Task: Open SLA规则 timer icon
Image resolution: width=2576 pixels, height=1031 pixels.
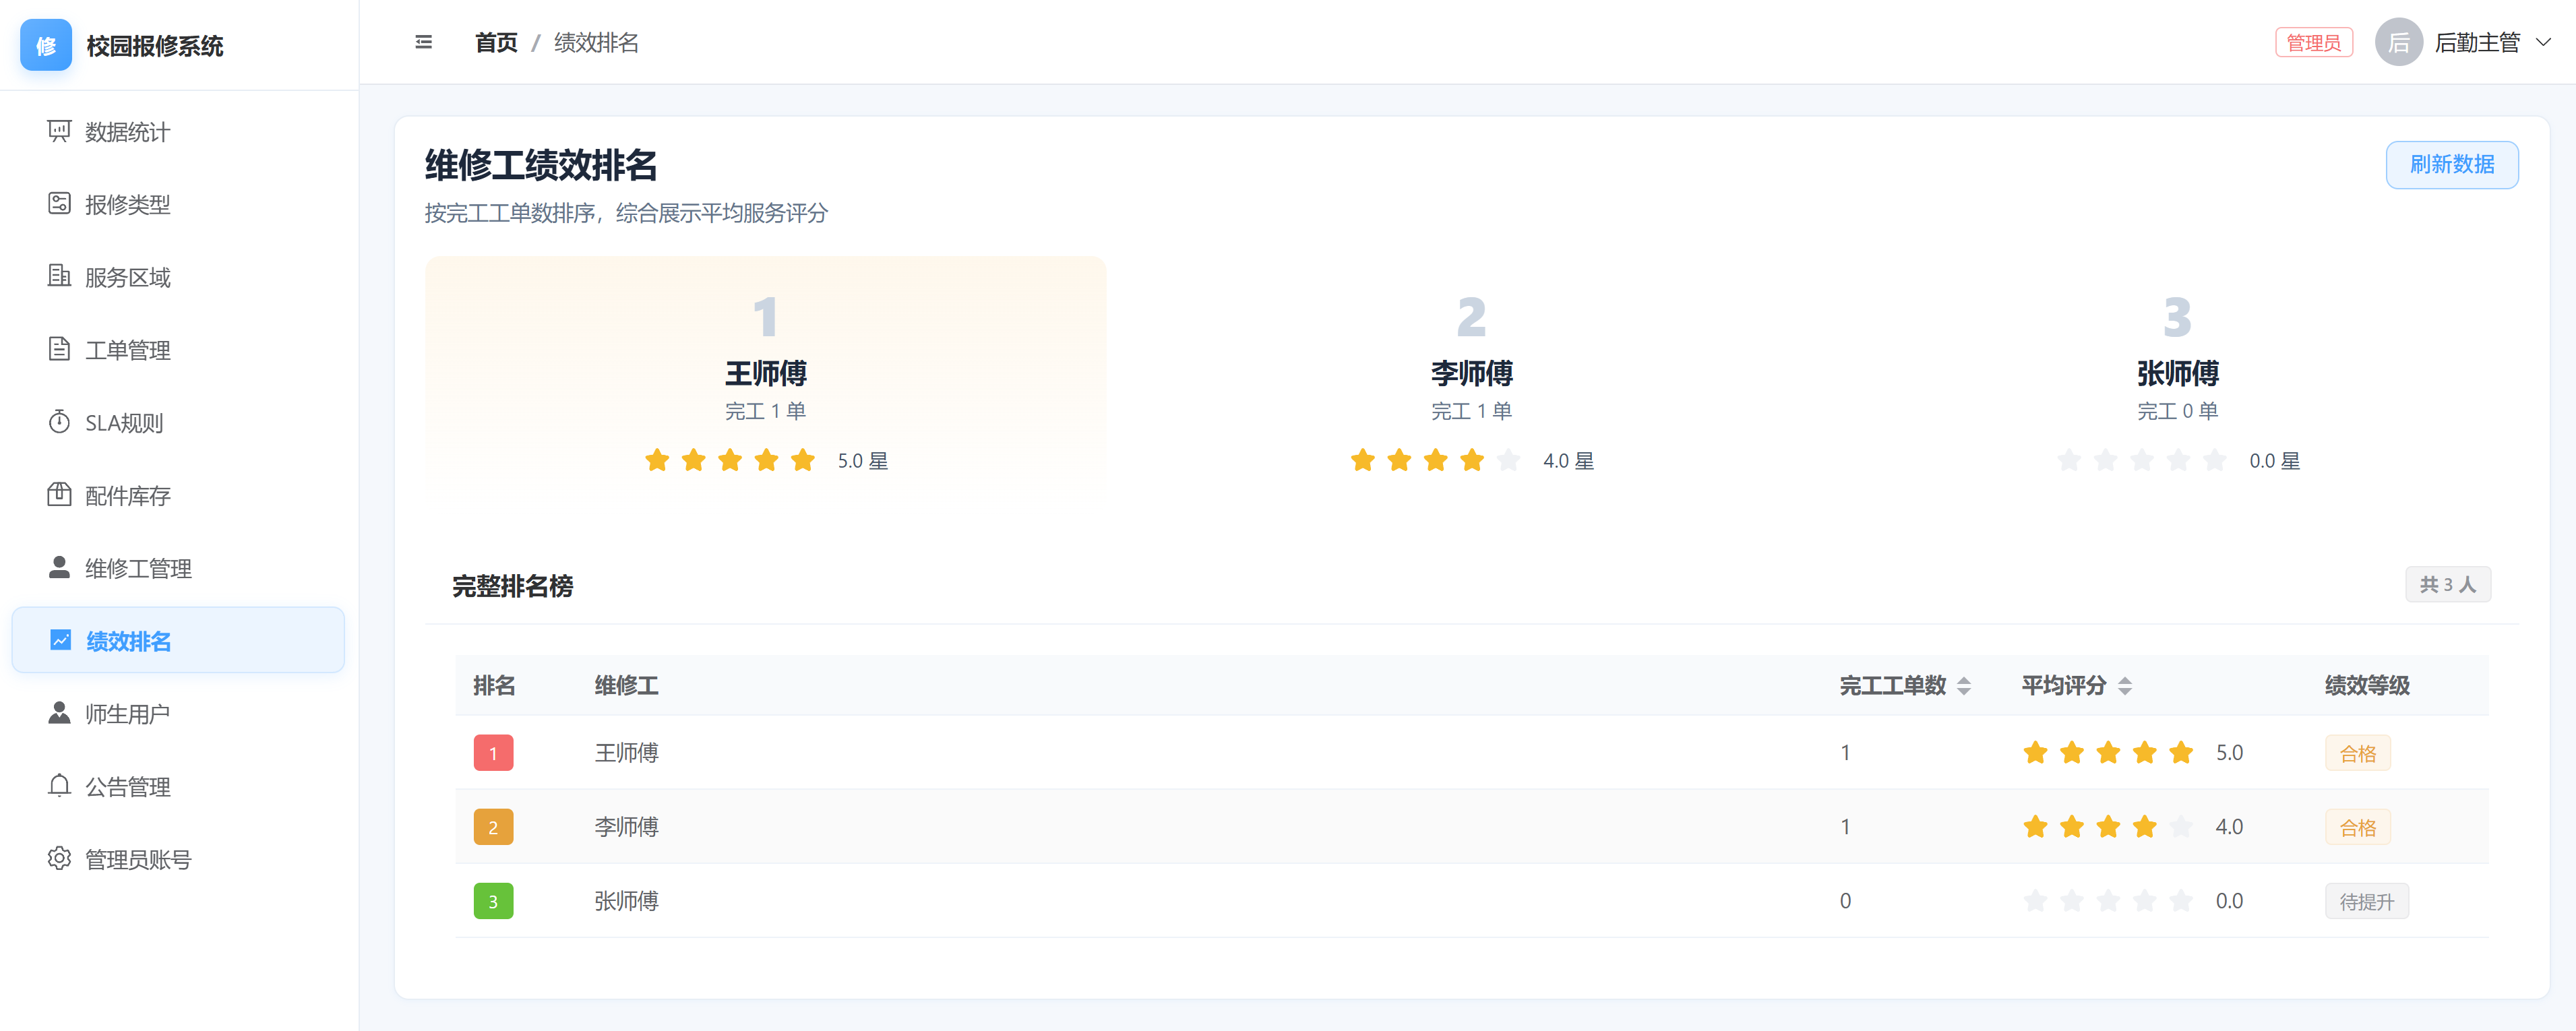Action: pos(59,422)
